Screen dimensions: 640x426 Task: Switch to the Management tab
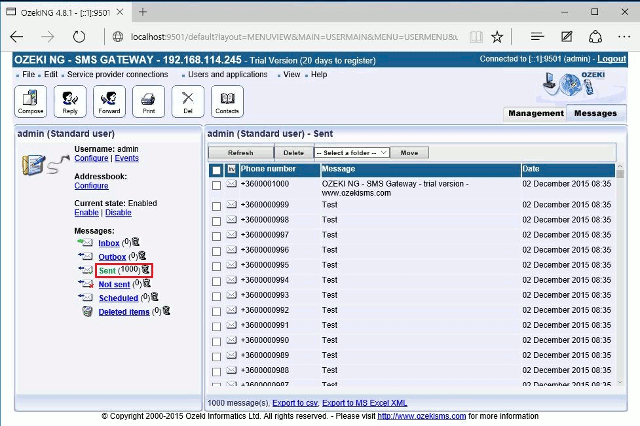536,113
